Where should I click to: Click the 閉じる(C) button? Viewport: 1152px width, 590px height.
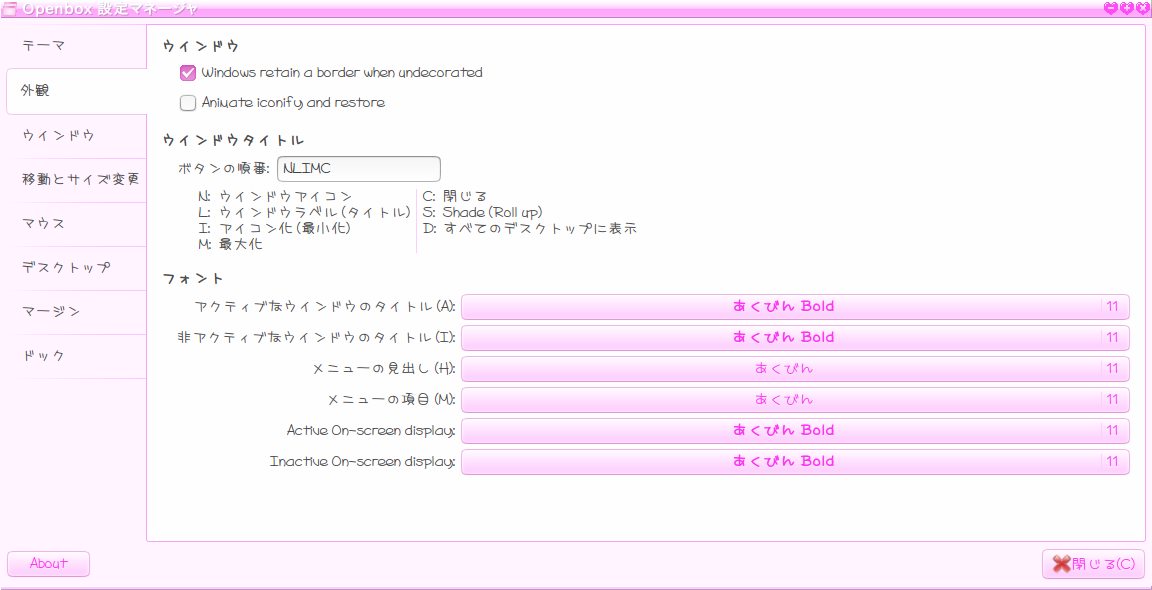[1093, 564]
